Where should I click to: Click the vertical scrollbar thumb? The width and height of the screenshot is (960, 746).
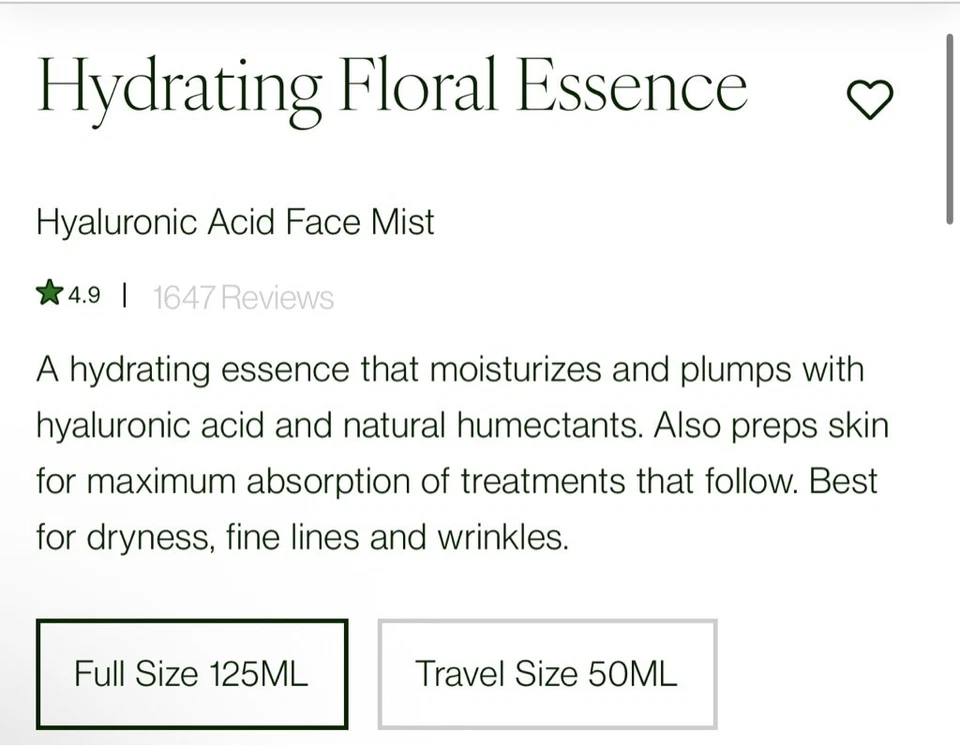pyautogui.click(x=949, y=130)
